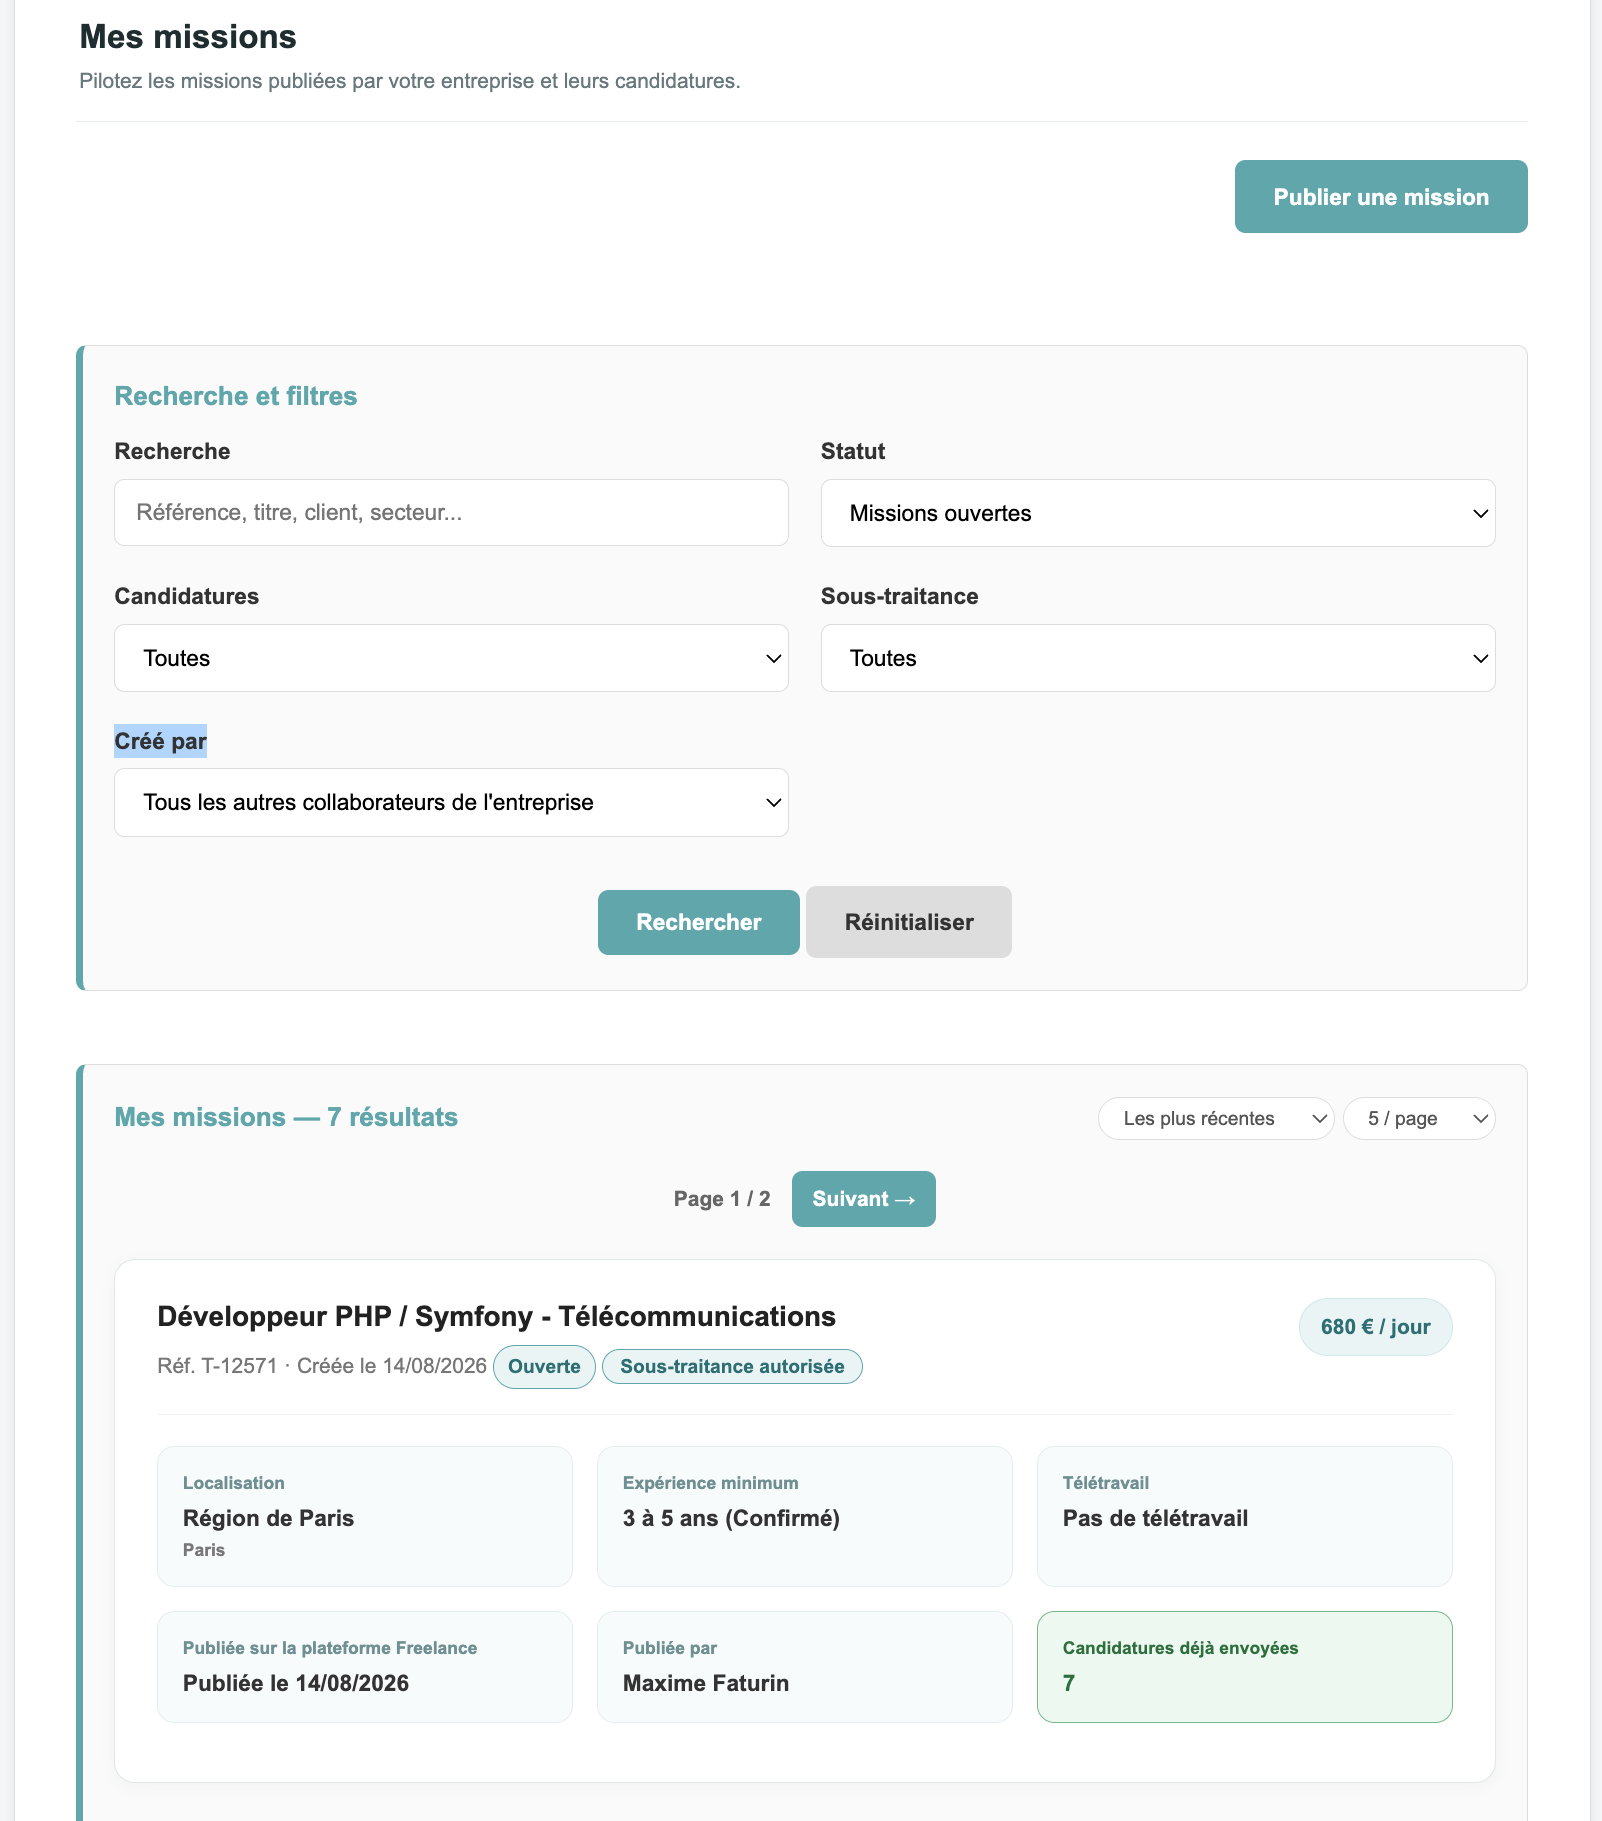Go to next page with Suivant
This screenshot has width=1602, height=1821.
click(864, 1199)
